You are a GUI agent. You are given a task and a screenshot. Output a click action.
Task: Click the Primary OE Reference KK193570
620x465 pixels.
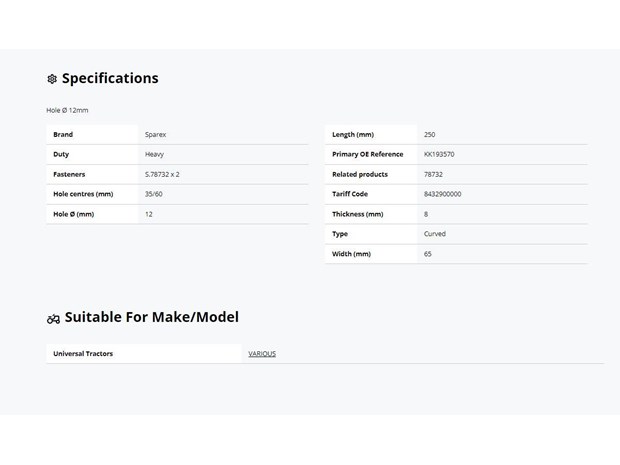(x=439, y=154)
